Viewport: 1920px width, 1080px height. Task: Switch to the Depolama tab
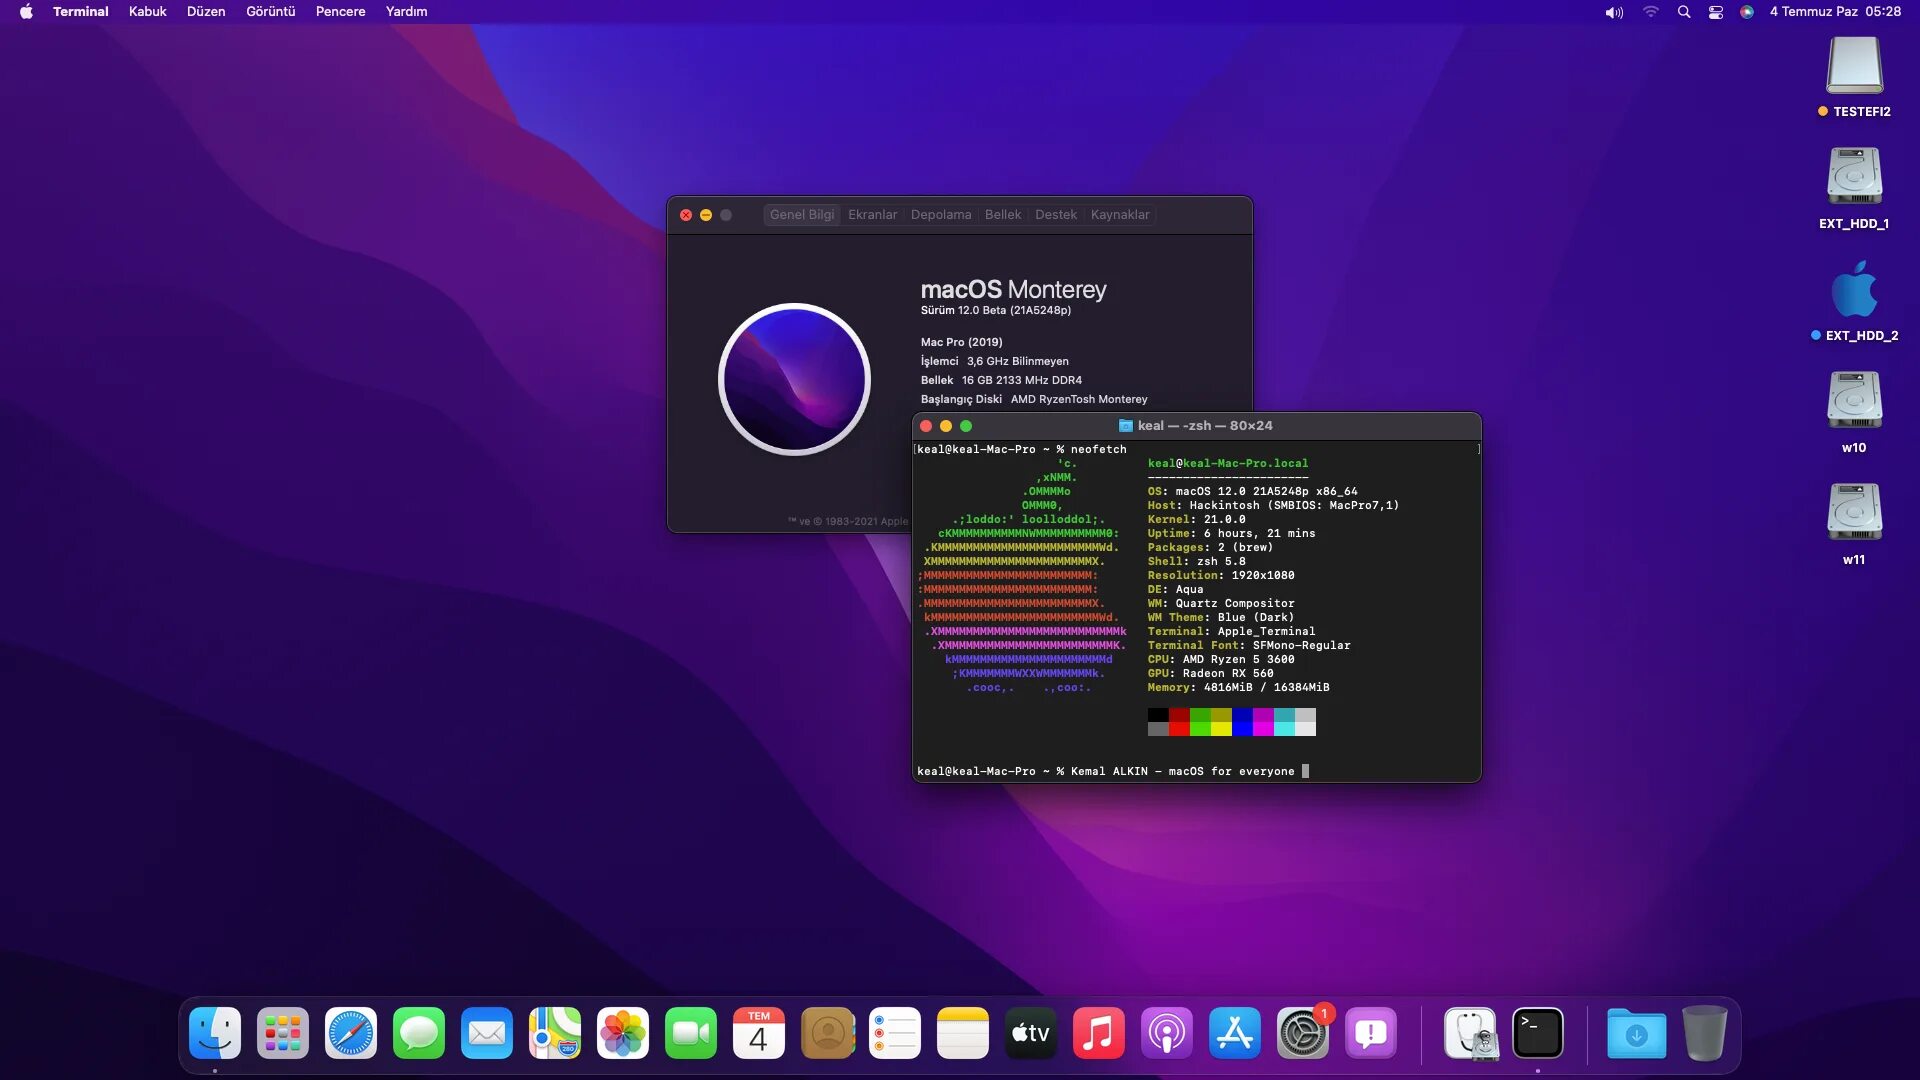(x=940, y=214)
